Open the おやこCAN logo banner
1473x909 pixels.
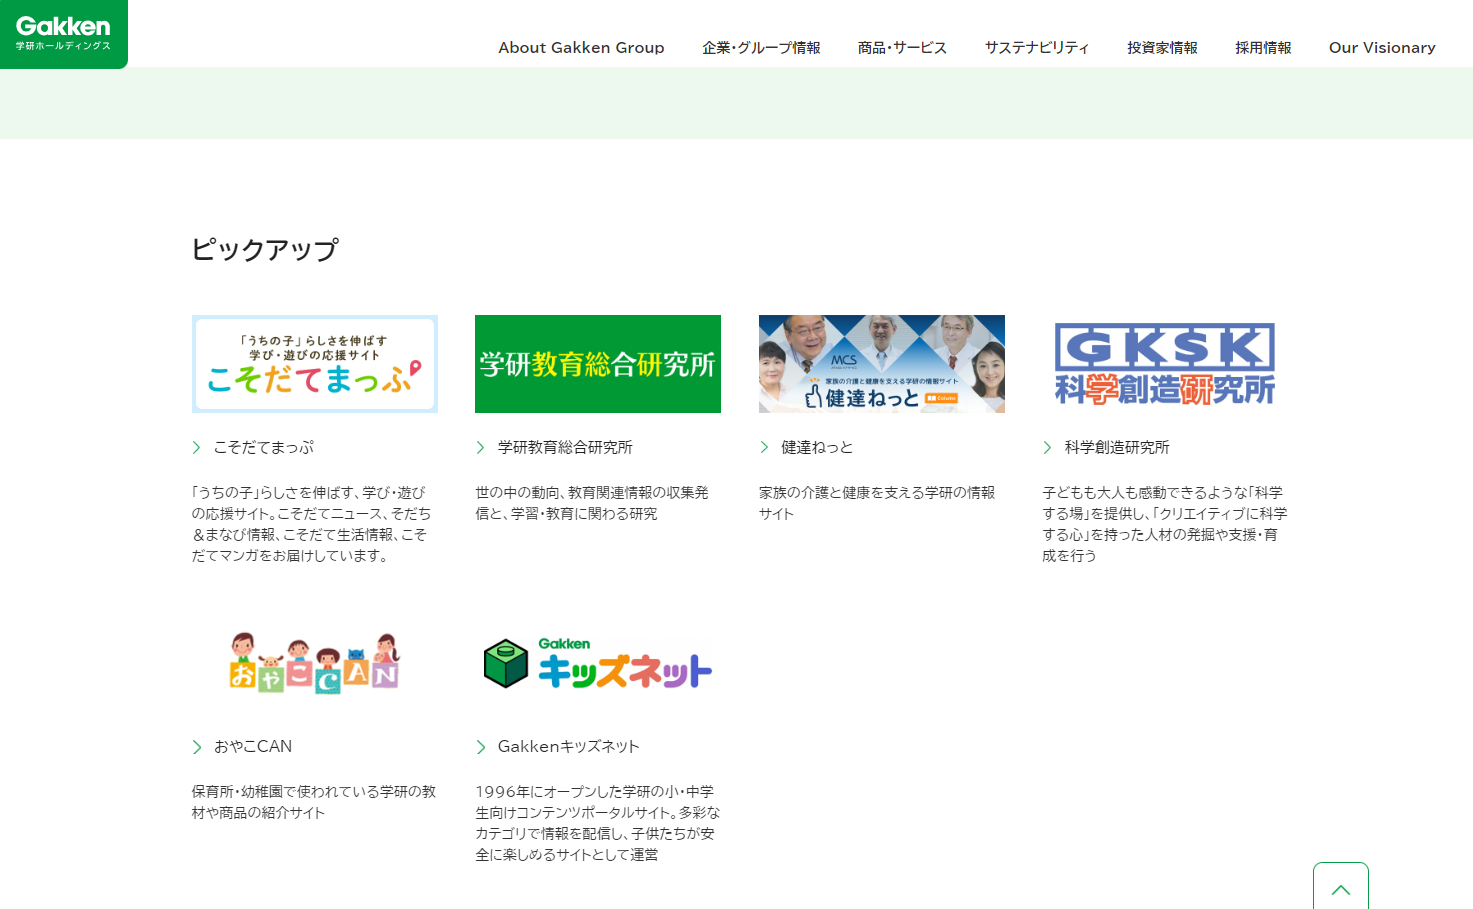[315, 663]
